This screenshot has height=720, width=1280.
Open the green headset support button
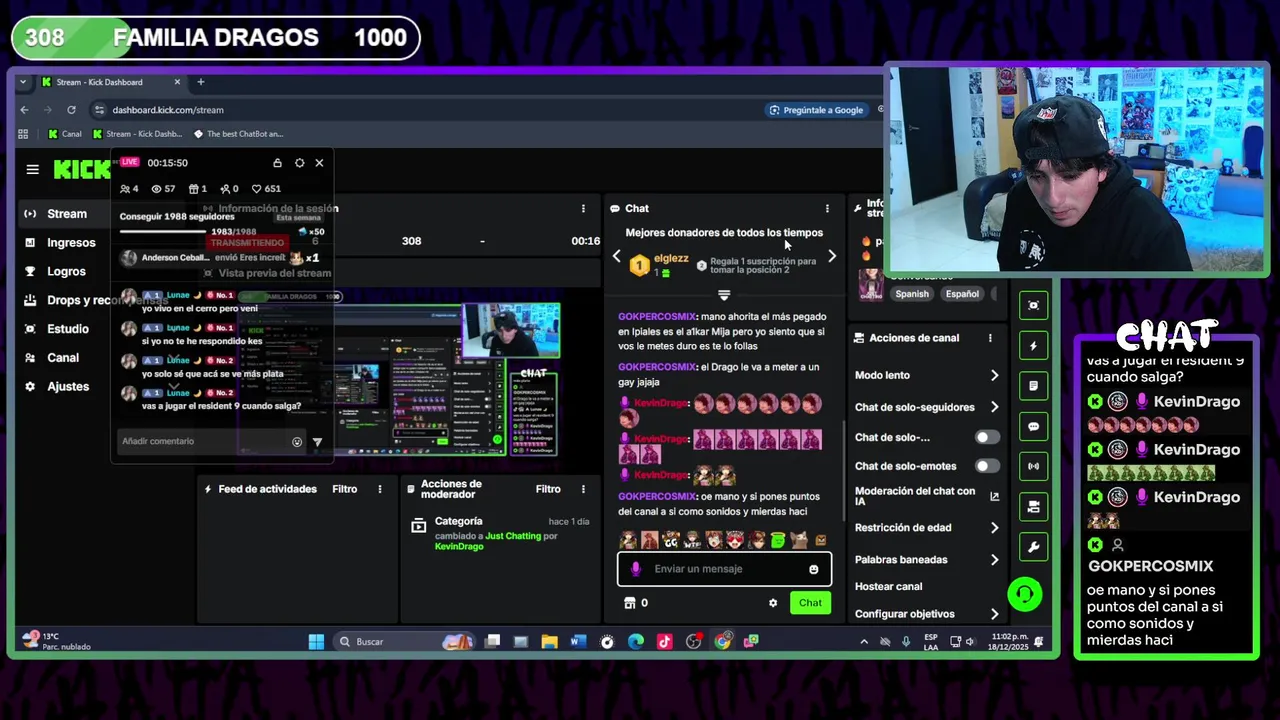click(1025, 595)
